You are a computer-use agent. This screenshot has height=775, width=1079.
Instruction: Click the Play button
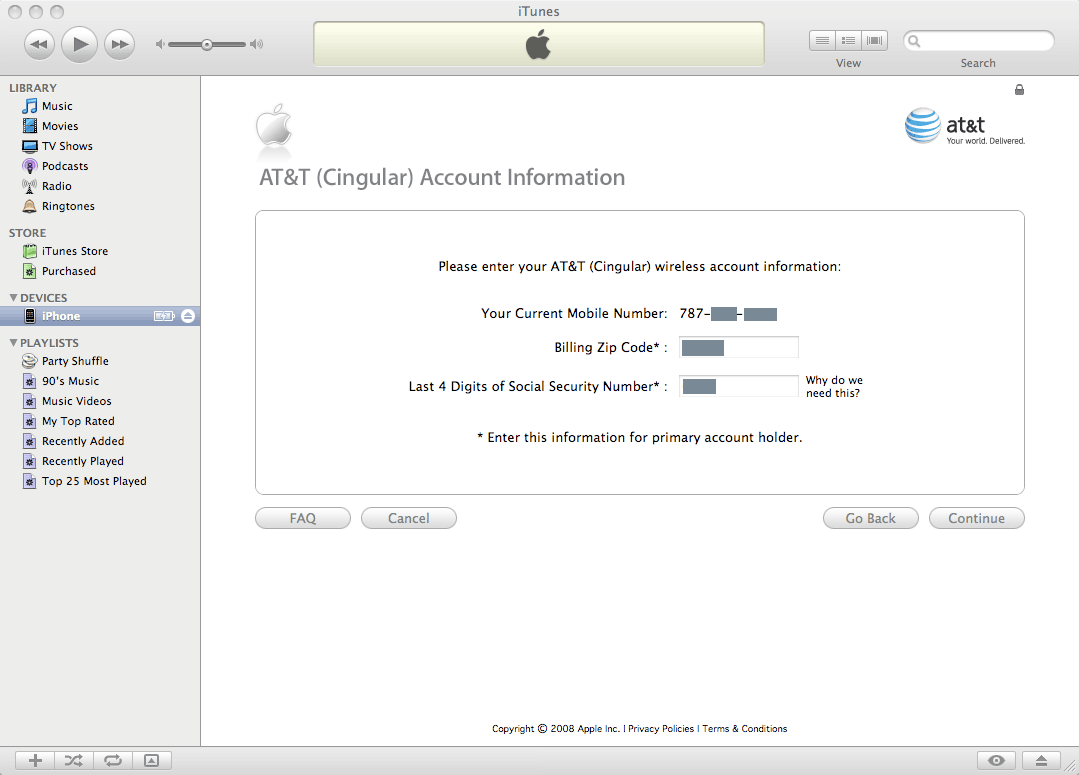79,45
